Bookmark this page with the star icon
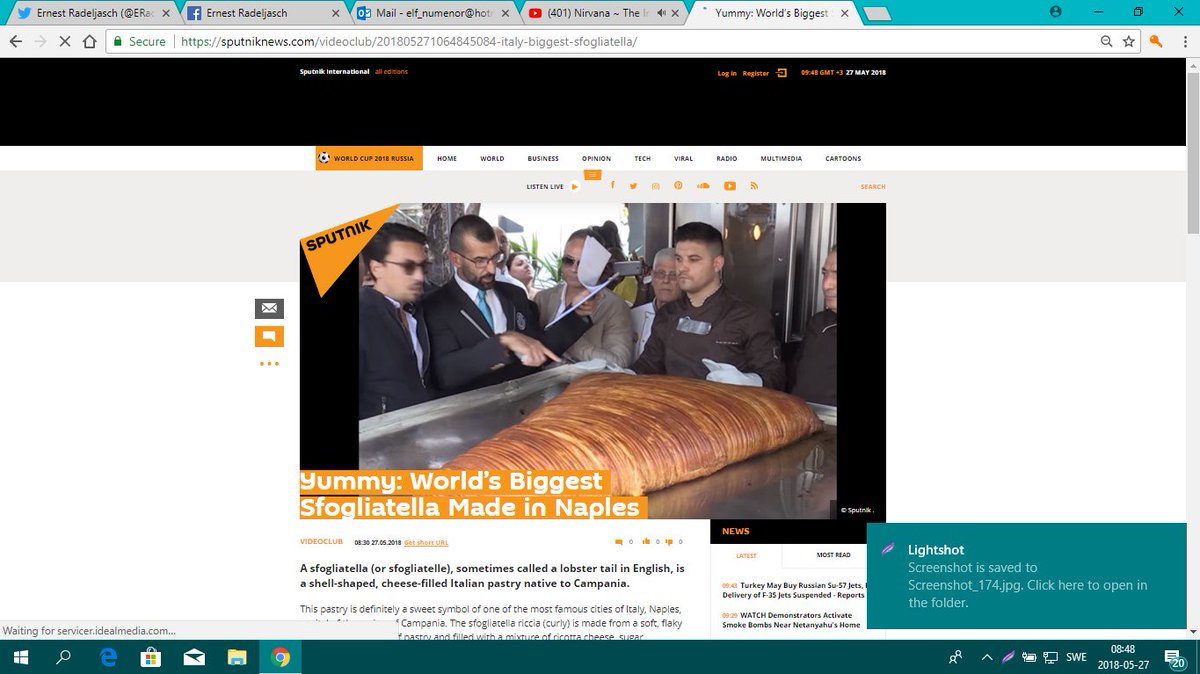This screenshot has width=1200, height=674. pos(1129,42)
